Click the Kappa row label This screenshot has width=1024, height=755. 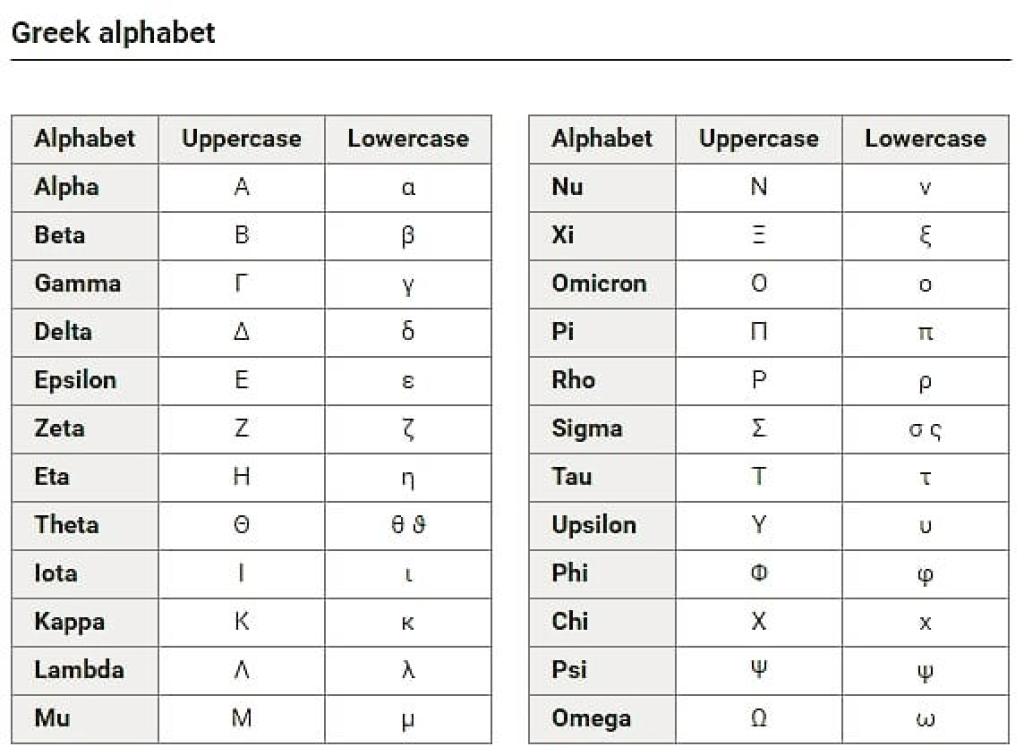click(x=69, y=622)
